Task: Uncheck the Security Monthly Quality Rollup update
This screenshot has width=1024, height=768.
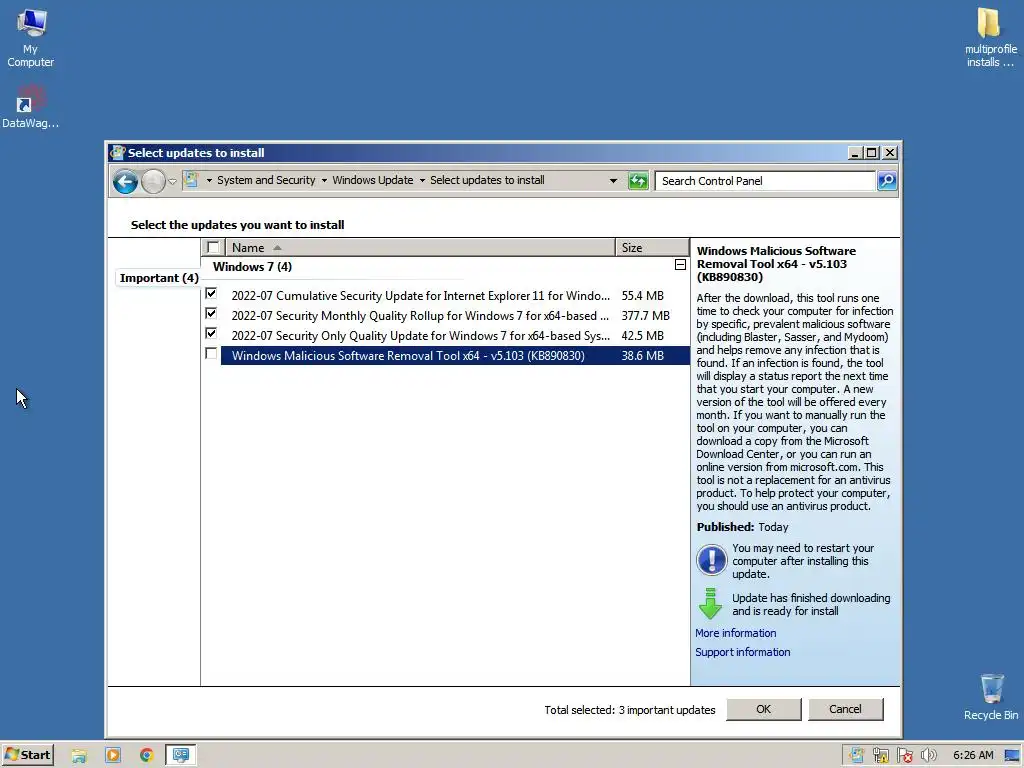Action: pyautogui.click(x=211, y=314)
